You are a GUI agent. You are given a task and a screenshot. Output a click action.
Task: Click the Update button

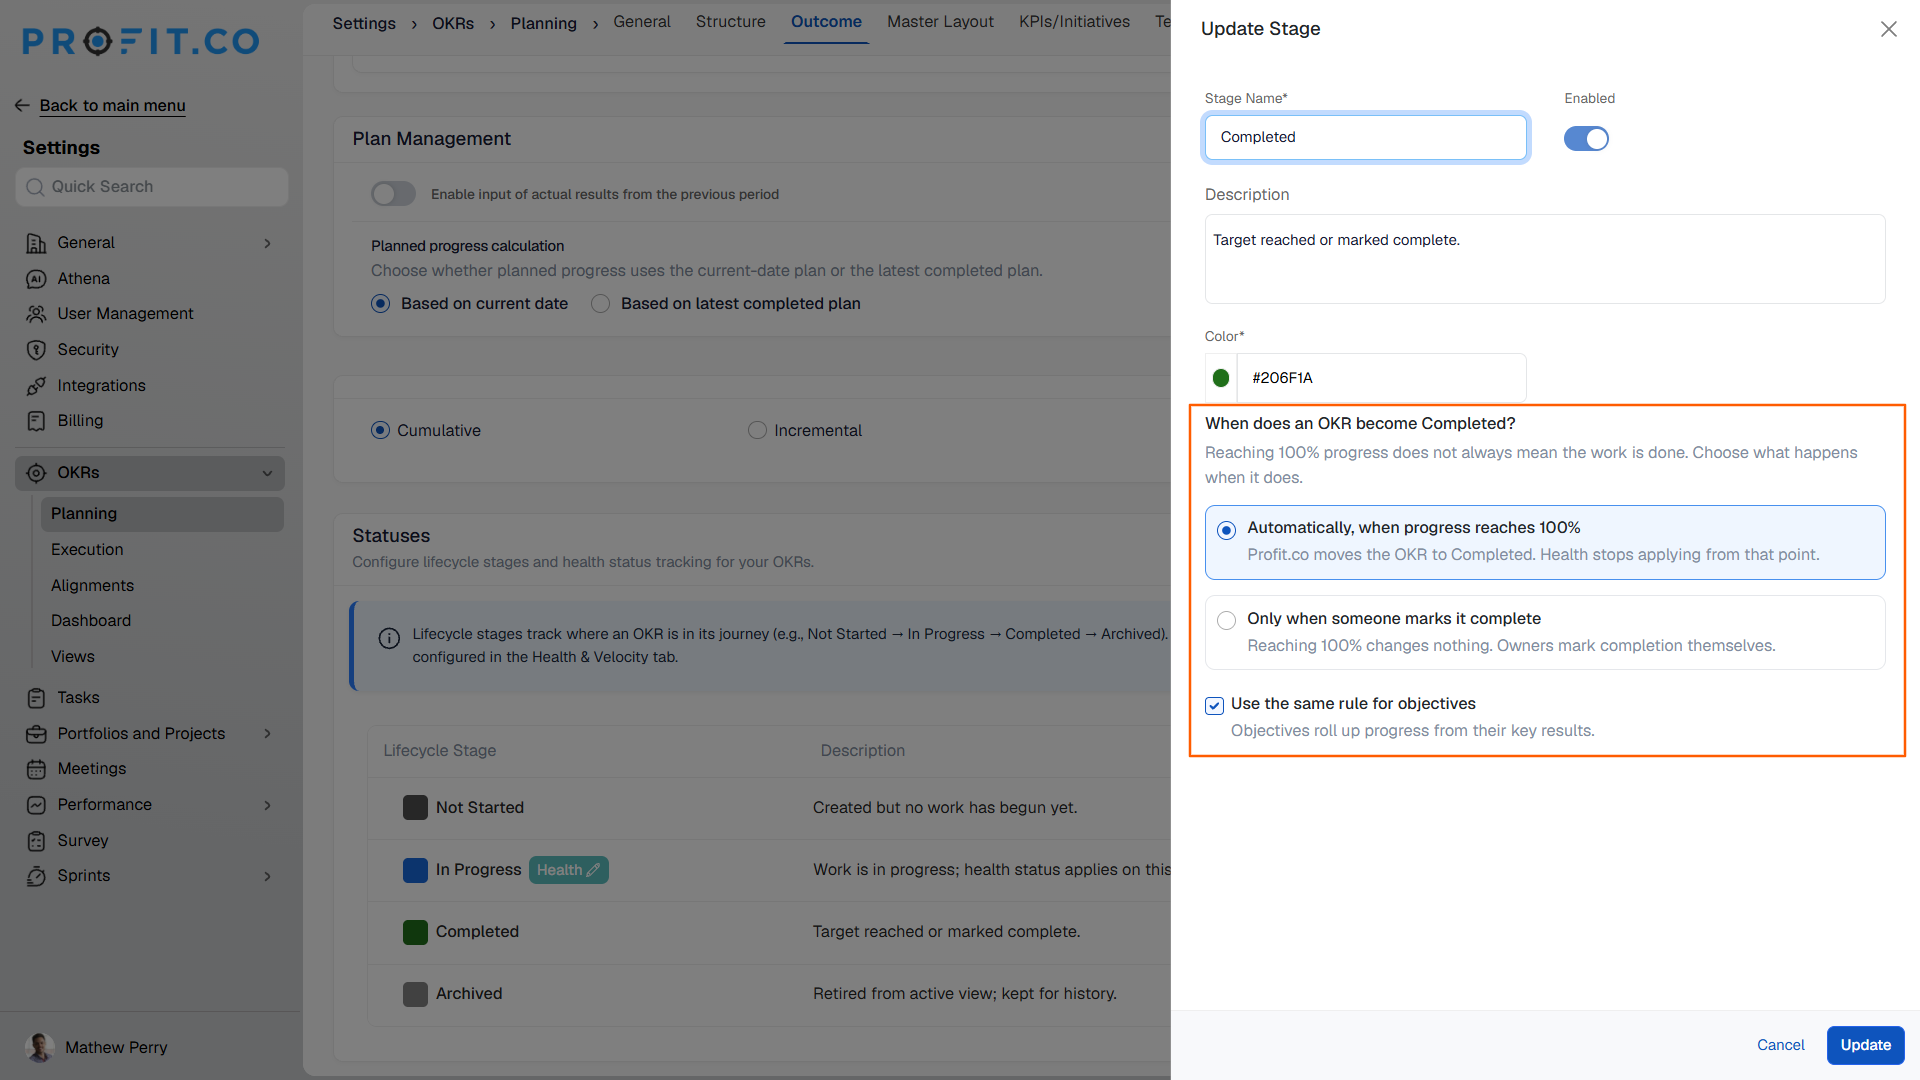tap(1865, 1045)
